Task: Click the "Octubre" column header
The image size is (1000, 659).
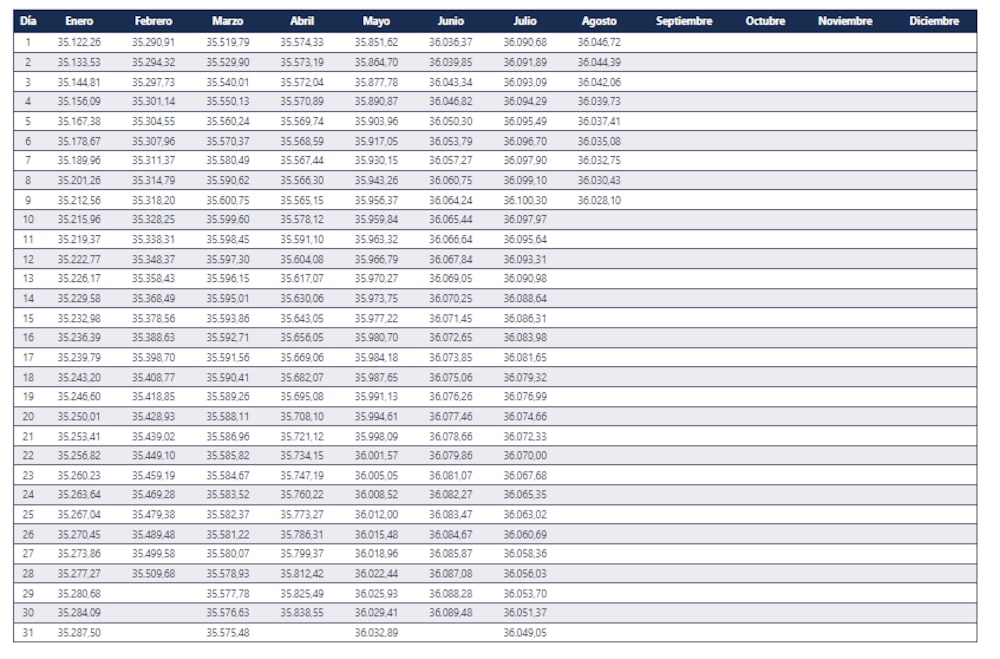Action: tap(765, 21)
